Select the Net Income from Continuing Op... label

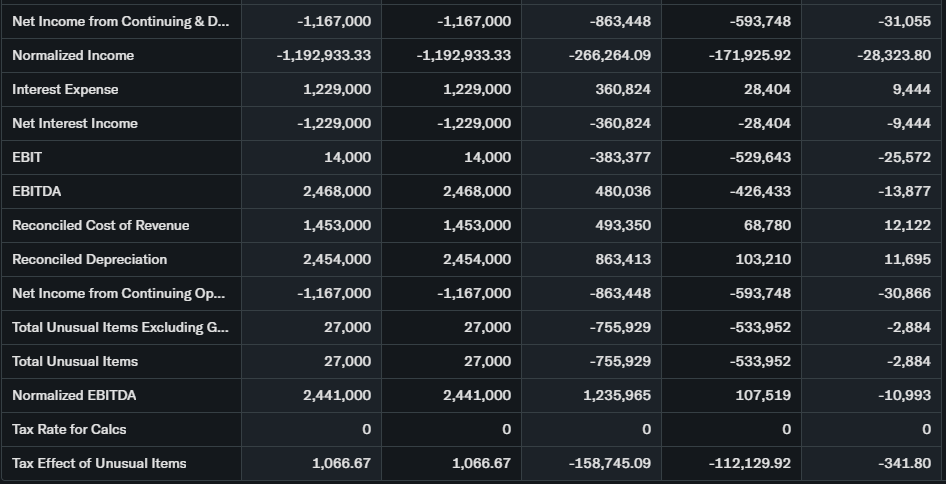point(118,293)
